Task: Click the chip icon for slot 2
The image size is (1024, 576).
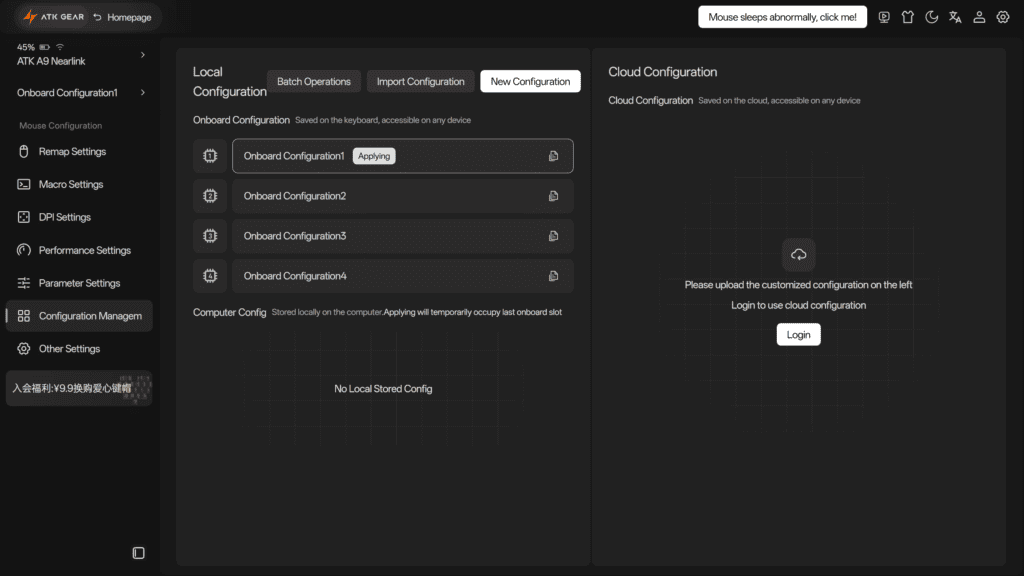Action: (210, 196)
